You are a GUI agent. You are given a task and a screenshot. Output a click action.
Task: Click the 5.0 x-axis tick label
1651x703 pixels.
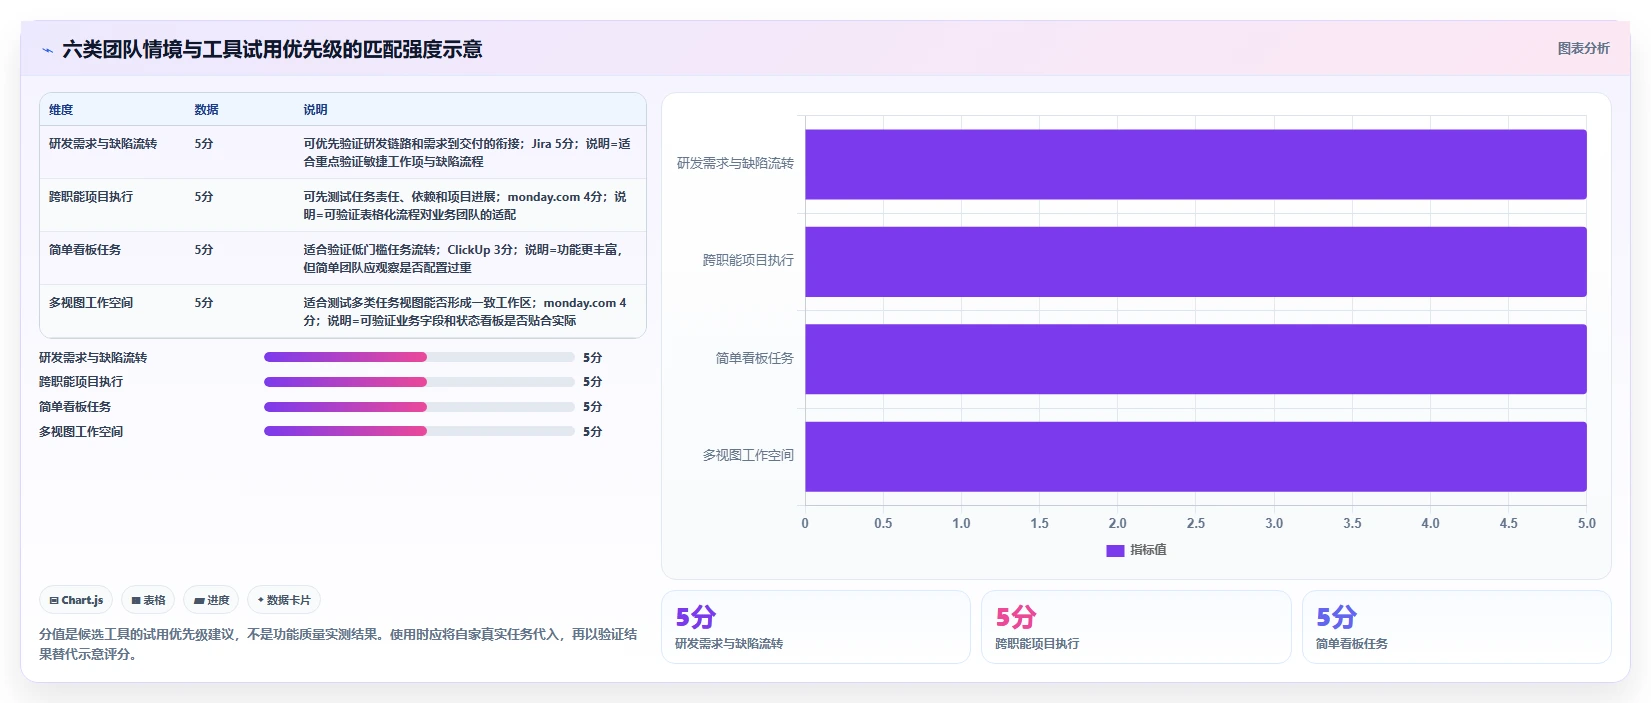click(1586, 523)
